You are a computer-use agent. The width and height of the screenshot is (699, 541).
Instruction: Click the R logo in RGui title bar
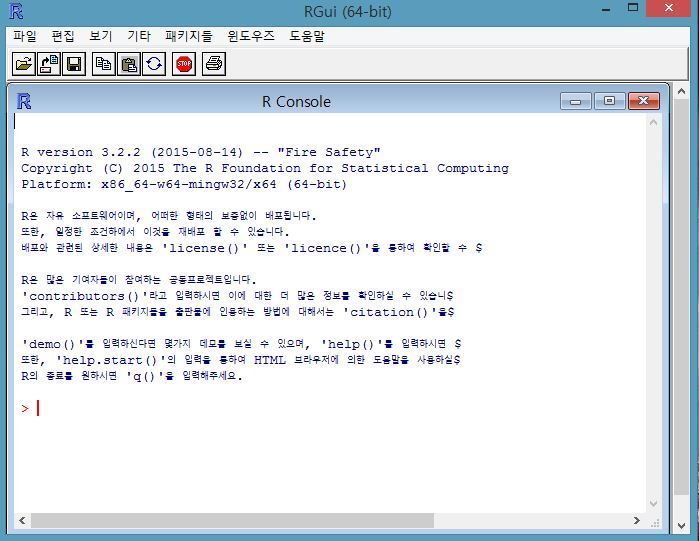coord(16,11)
